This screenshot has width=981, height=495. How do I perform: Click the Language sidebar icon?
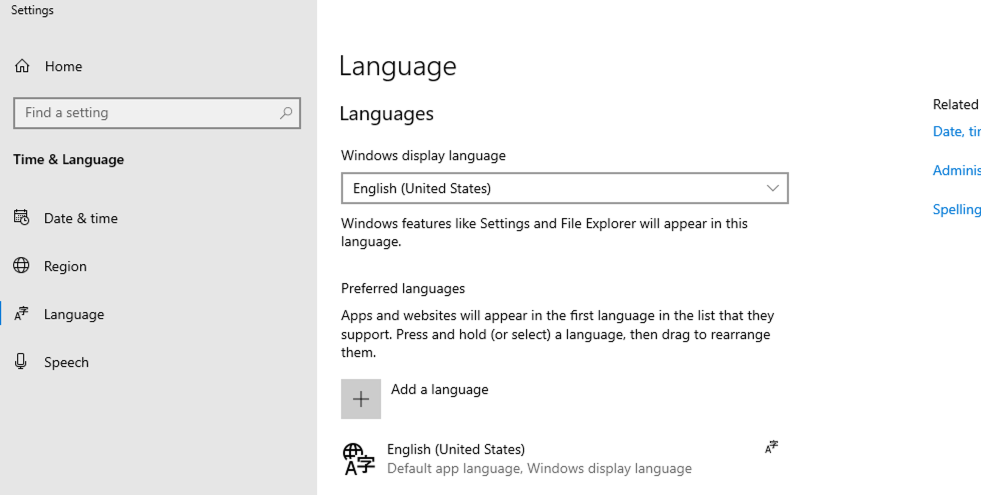tap(22, 314)
